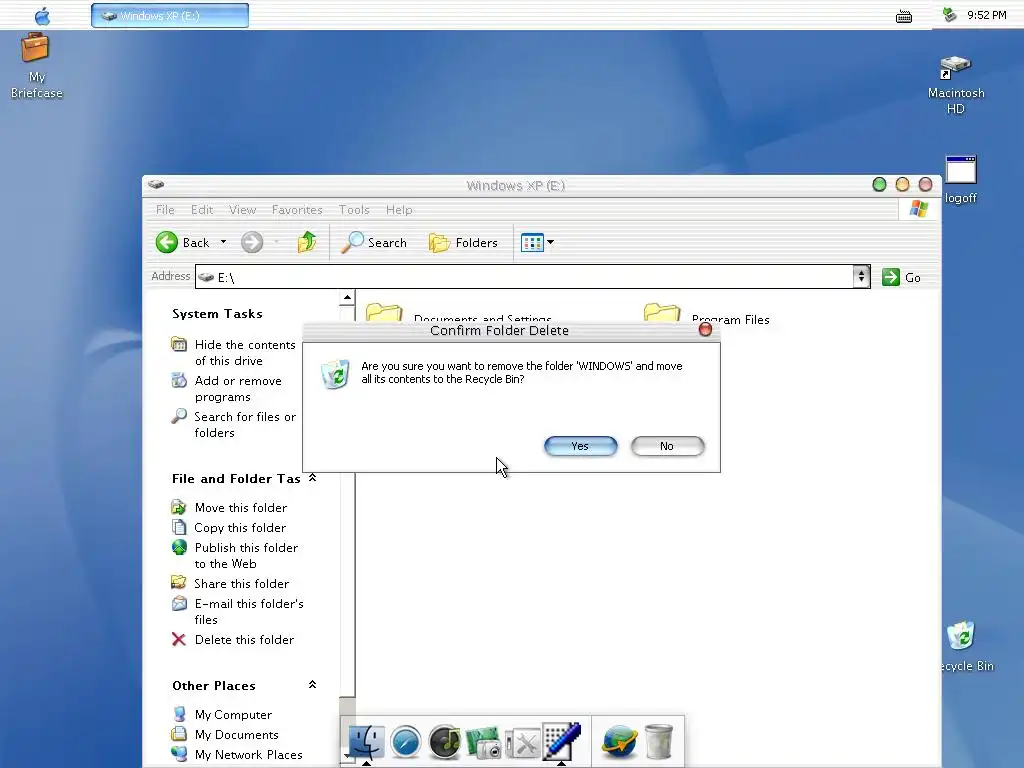Click Delete this folder with red X
This screenshot has width=1024, height=768.
pyautogui.click(x=232, y=639)
